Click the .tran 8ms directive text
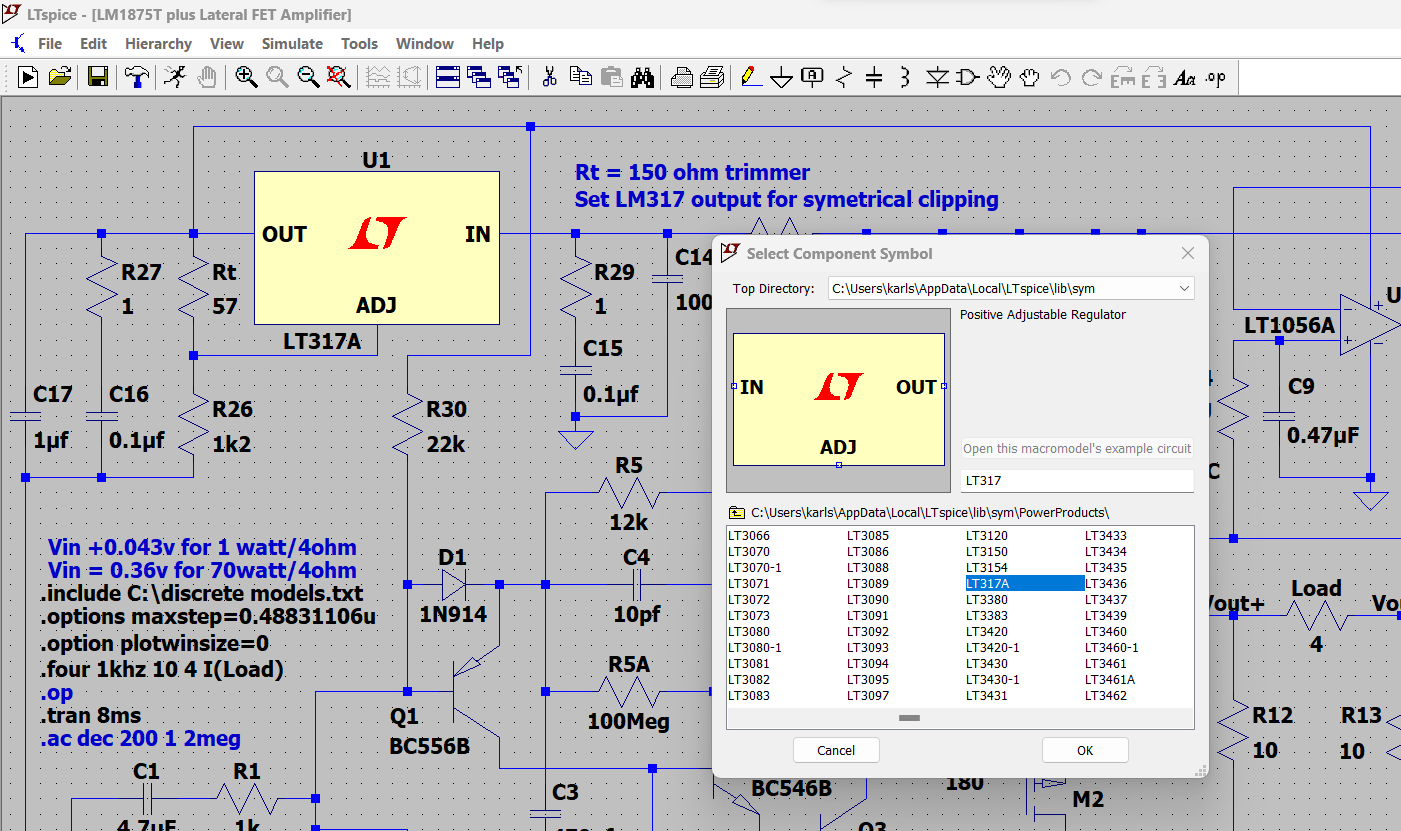Image resolution: width=1401 pixels, height=831 pixels. click(90, 716)
